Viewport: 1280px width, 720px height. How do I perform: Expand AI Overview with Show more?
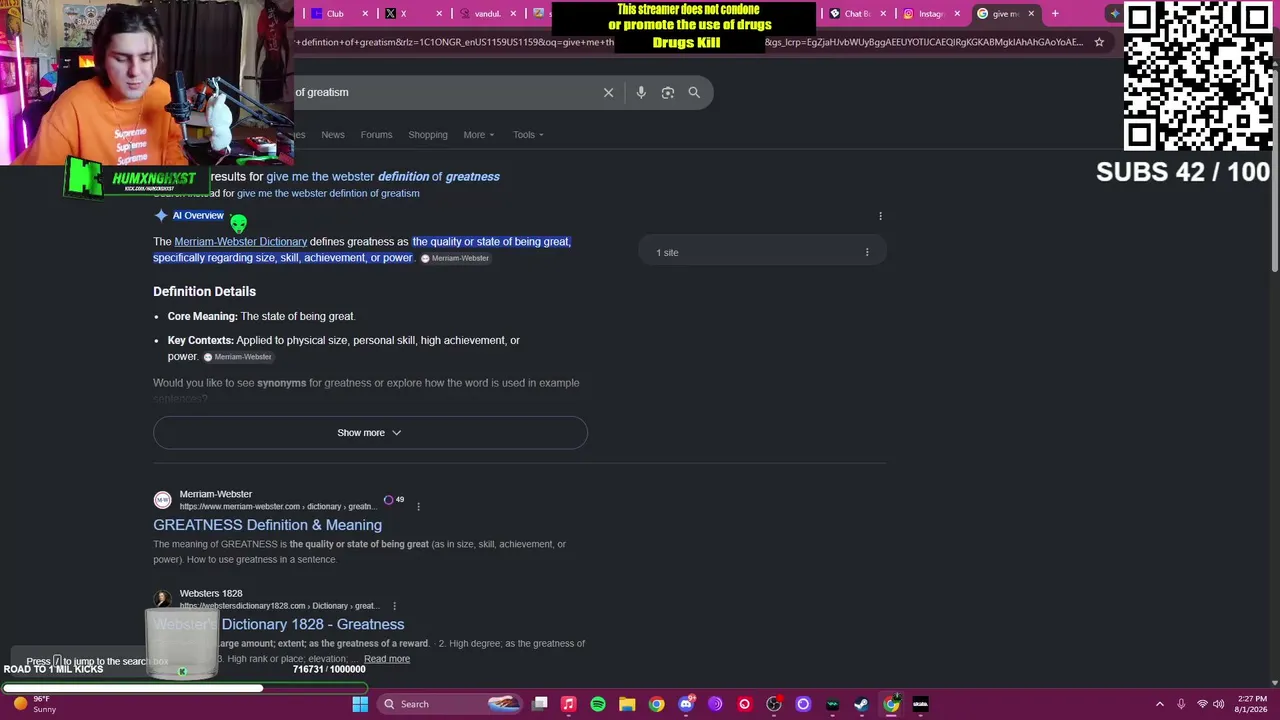370,433
